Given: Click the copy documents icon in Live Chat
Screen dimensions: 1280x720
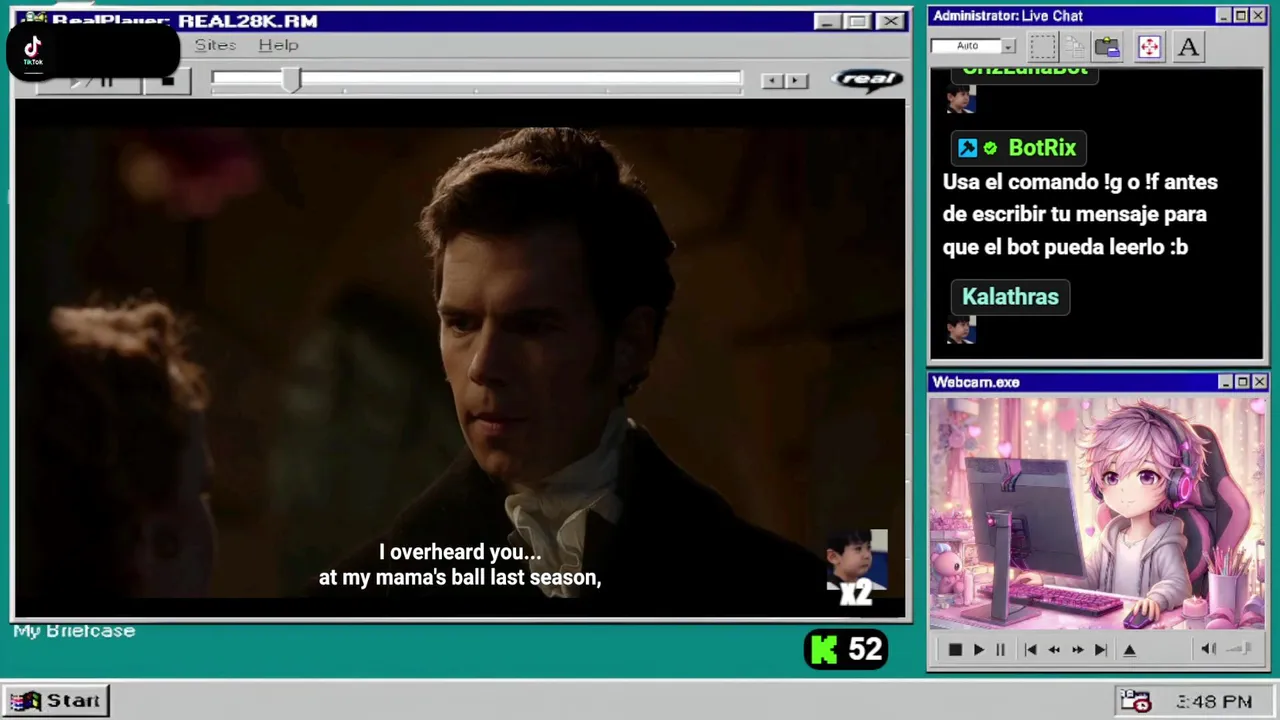Looking at the screenshot, I should pyautogui.click(x=1075, y=46).
